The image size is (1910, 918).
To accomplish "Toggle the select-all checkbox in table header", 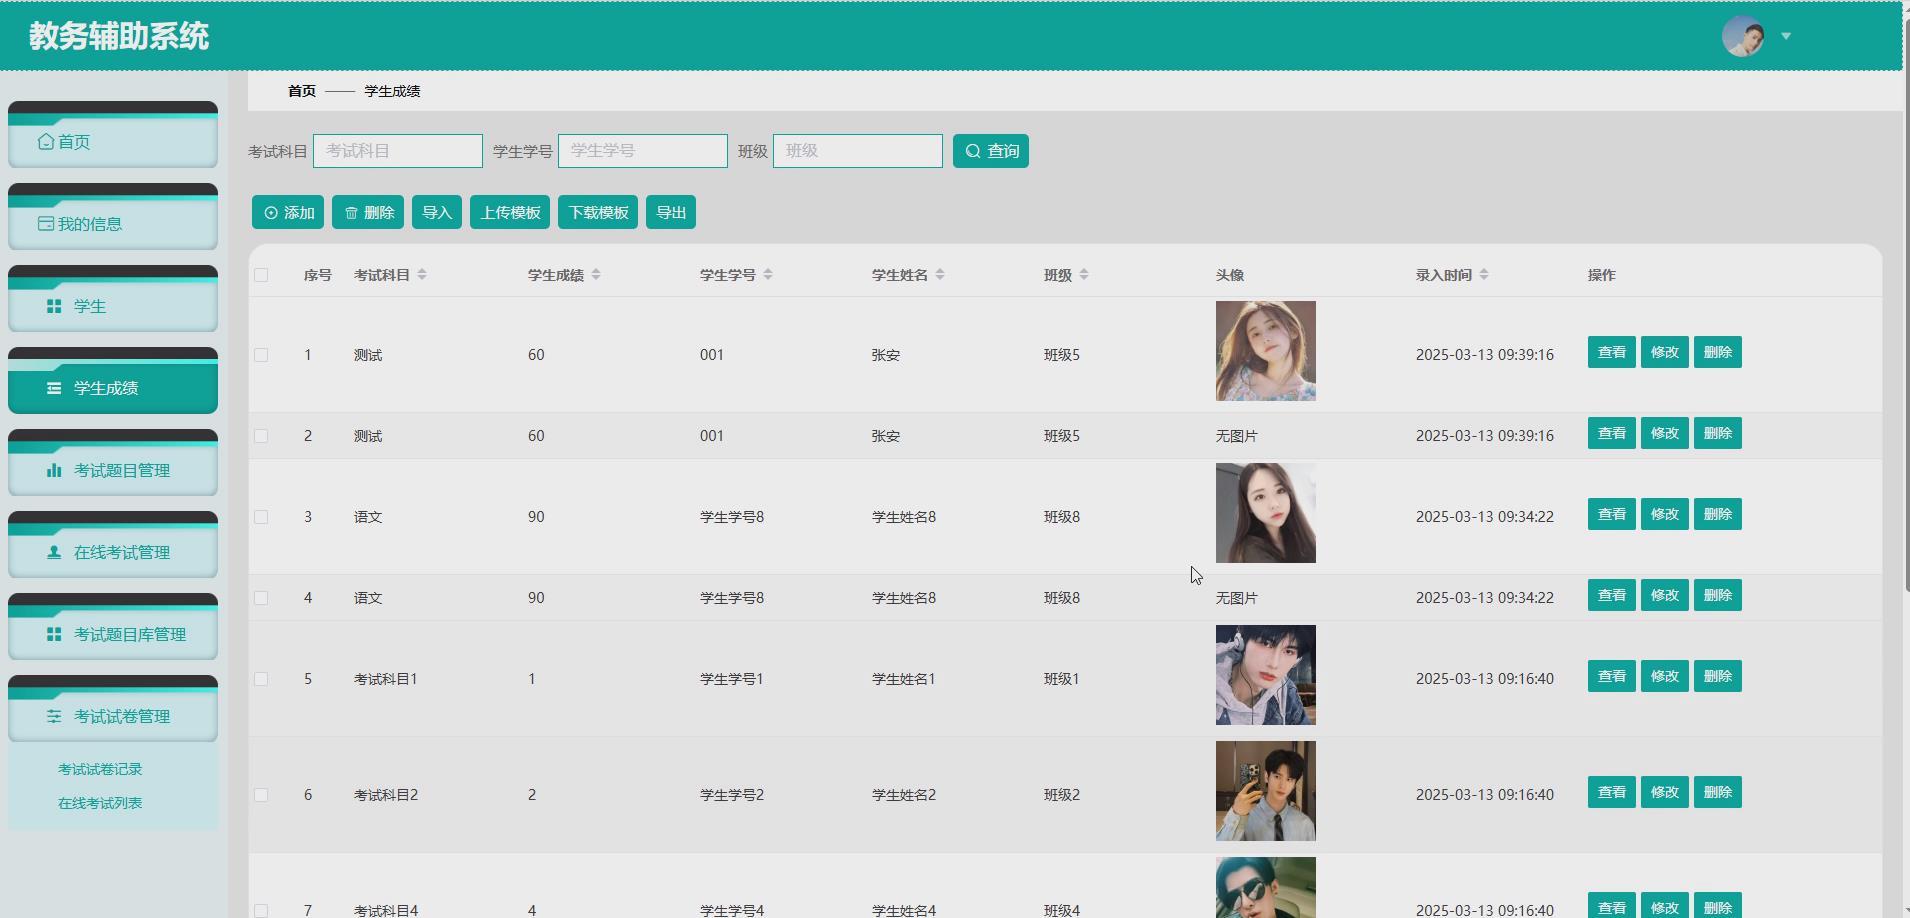I will click(261, 275).
